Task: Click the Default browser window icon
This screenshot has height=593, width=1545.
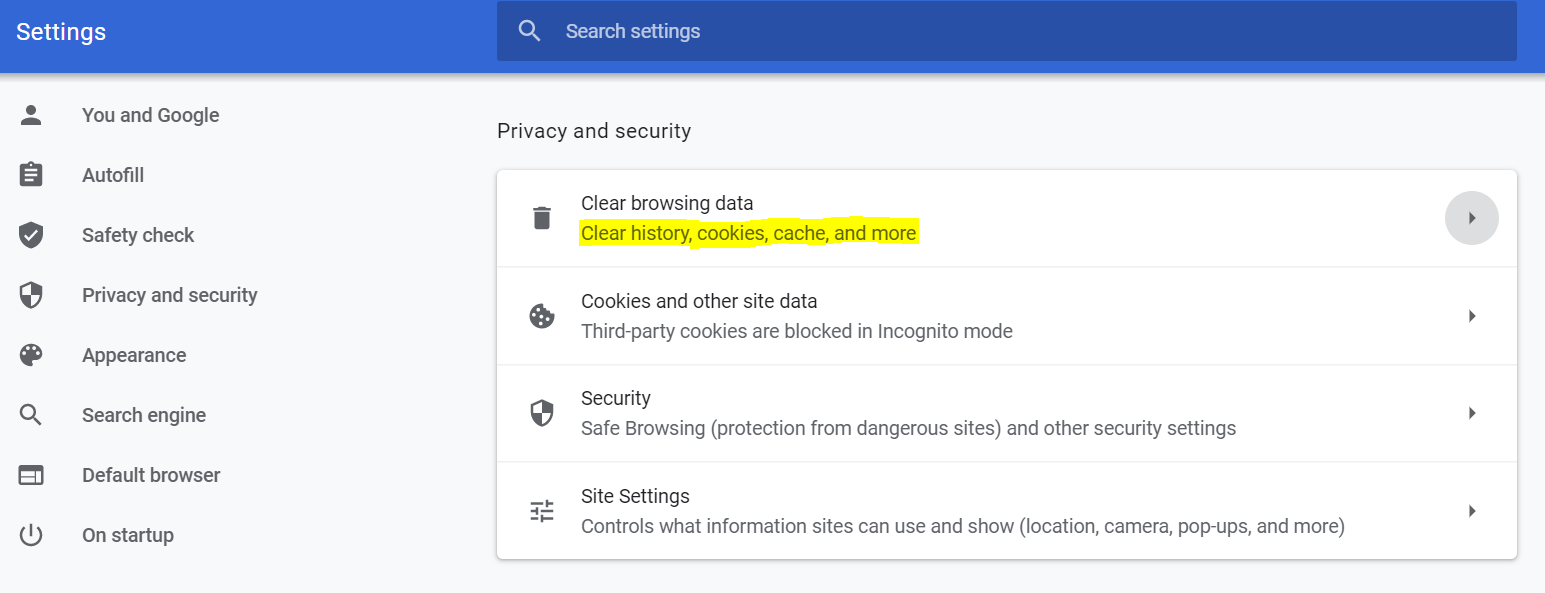Action: [x=31, y=475]
